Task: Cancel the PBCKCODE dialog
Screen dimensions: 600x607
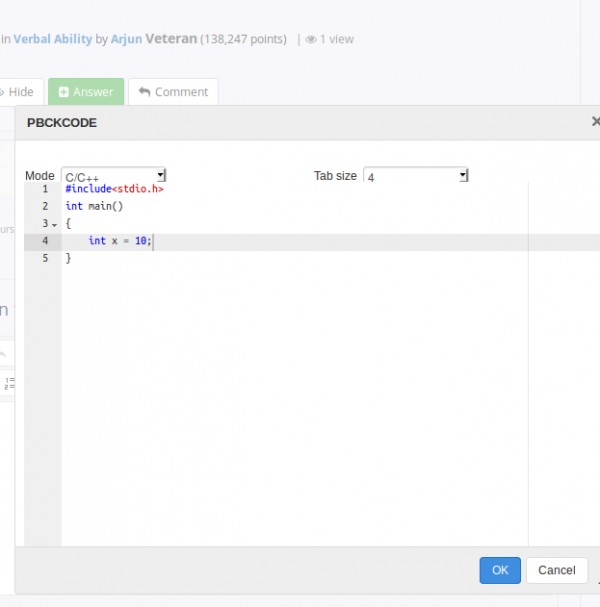Action: pos(556,570)
